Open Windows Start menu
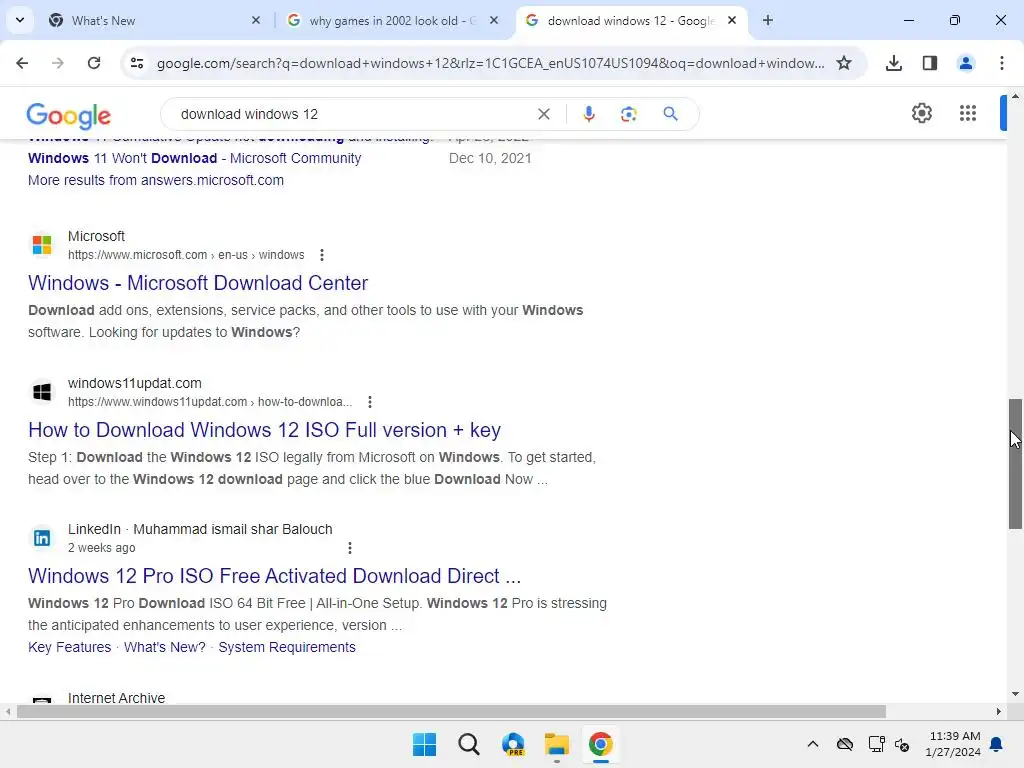 [x=424, y=744]
